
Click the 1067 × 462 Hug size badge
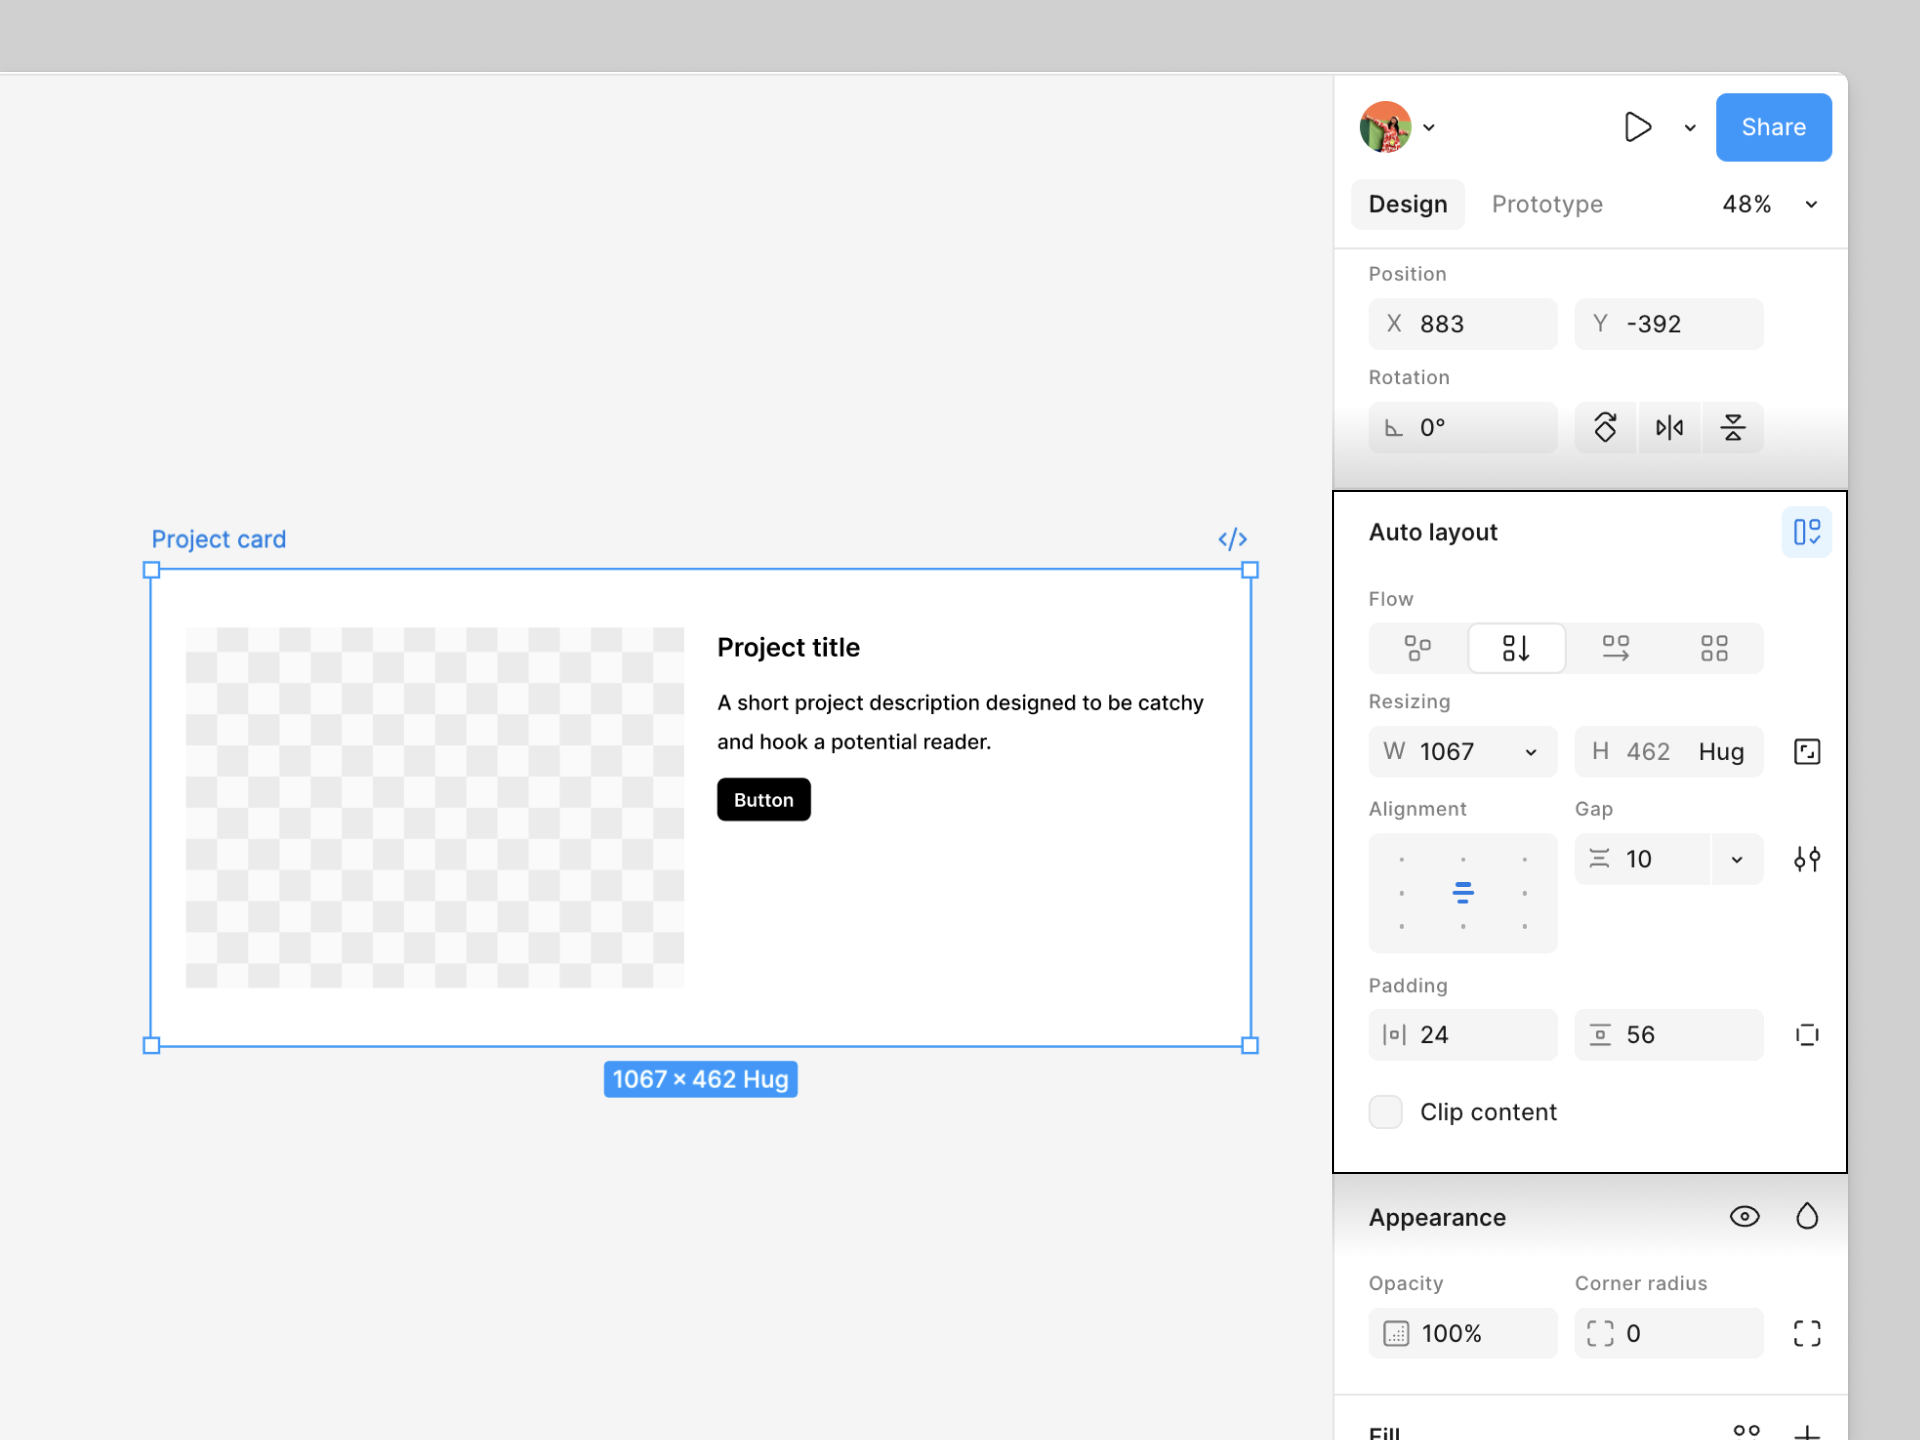pyautogui.click(x=700, y=1080)
